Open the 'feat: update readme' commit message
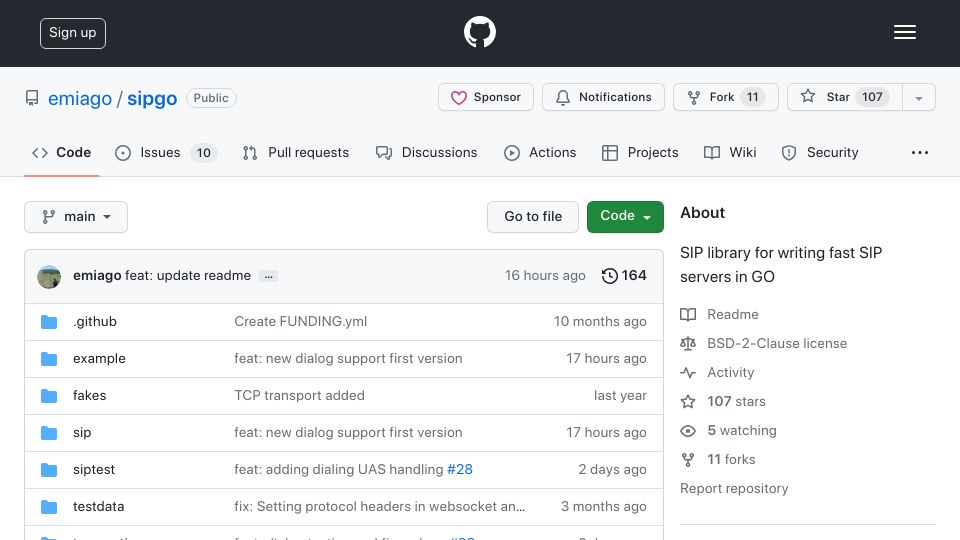The image size is (960, 540). (188, 276)
